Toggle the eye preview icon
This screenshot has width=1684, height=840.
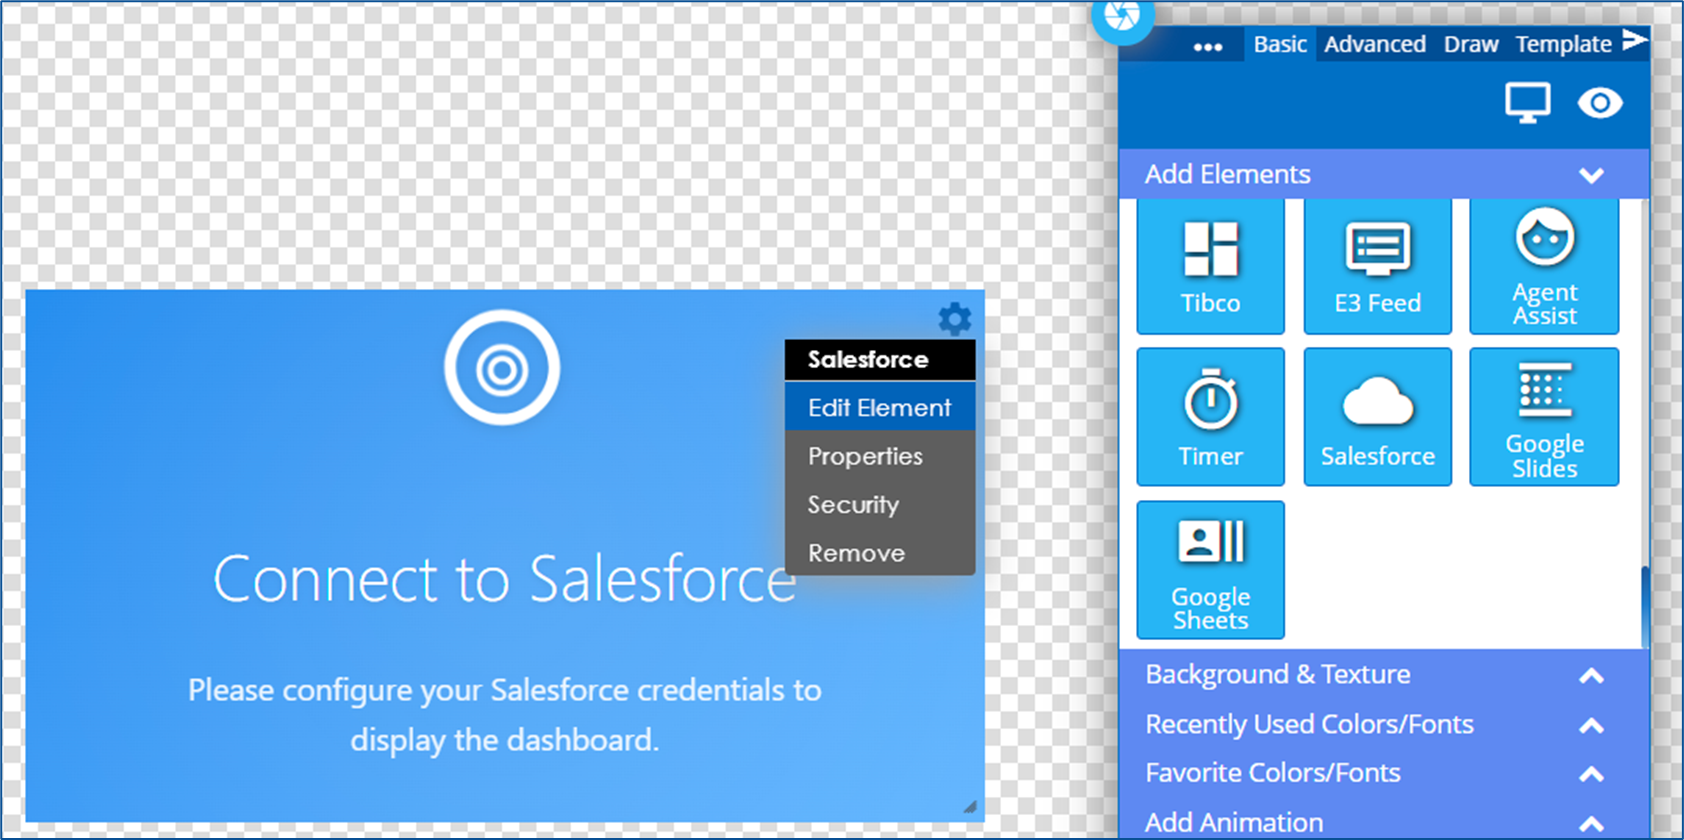[1600, 103]
